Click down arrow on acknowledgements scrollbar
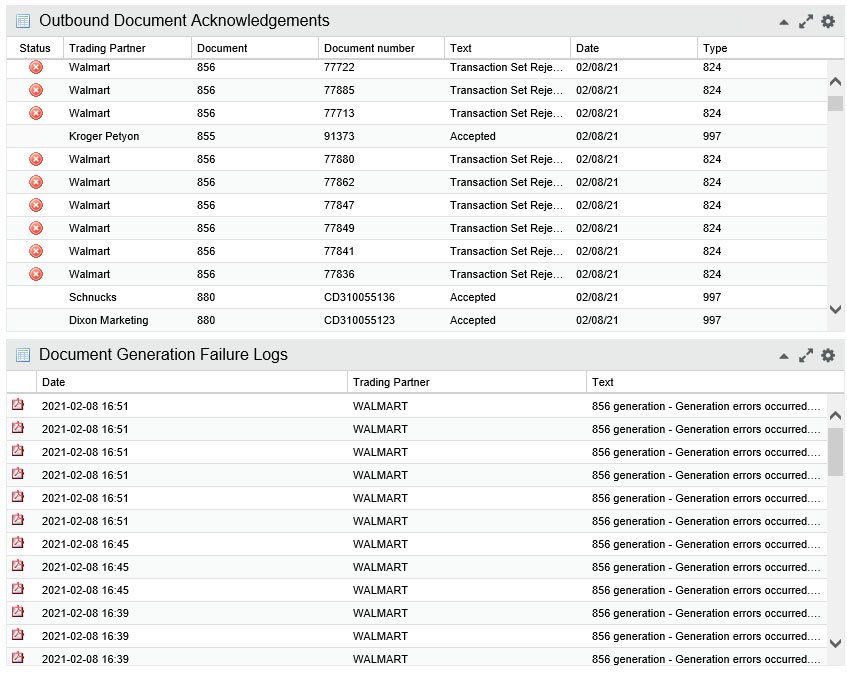This screenshot has height=673, width=847. [x=835, y=309]
